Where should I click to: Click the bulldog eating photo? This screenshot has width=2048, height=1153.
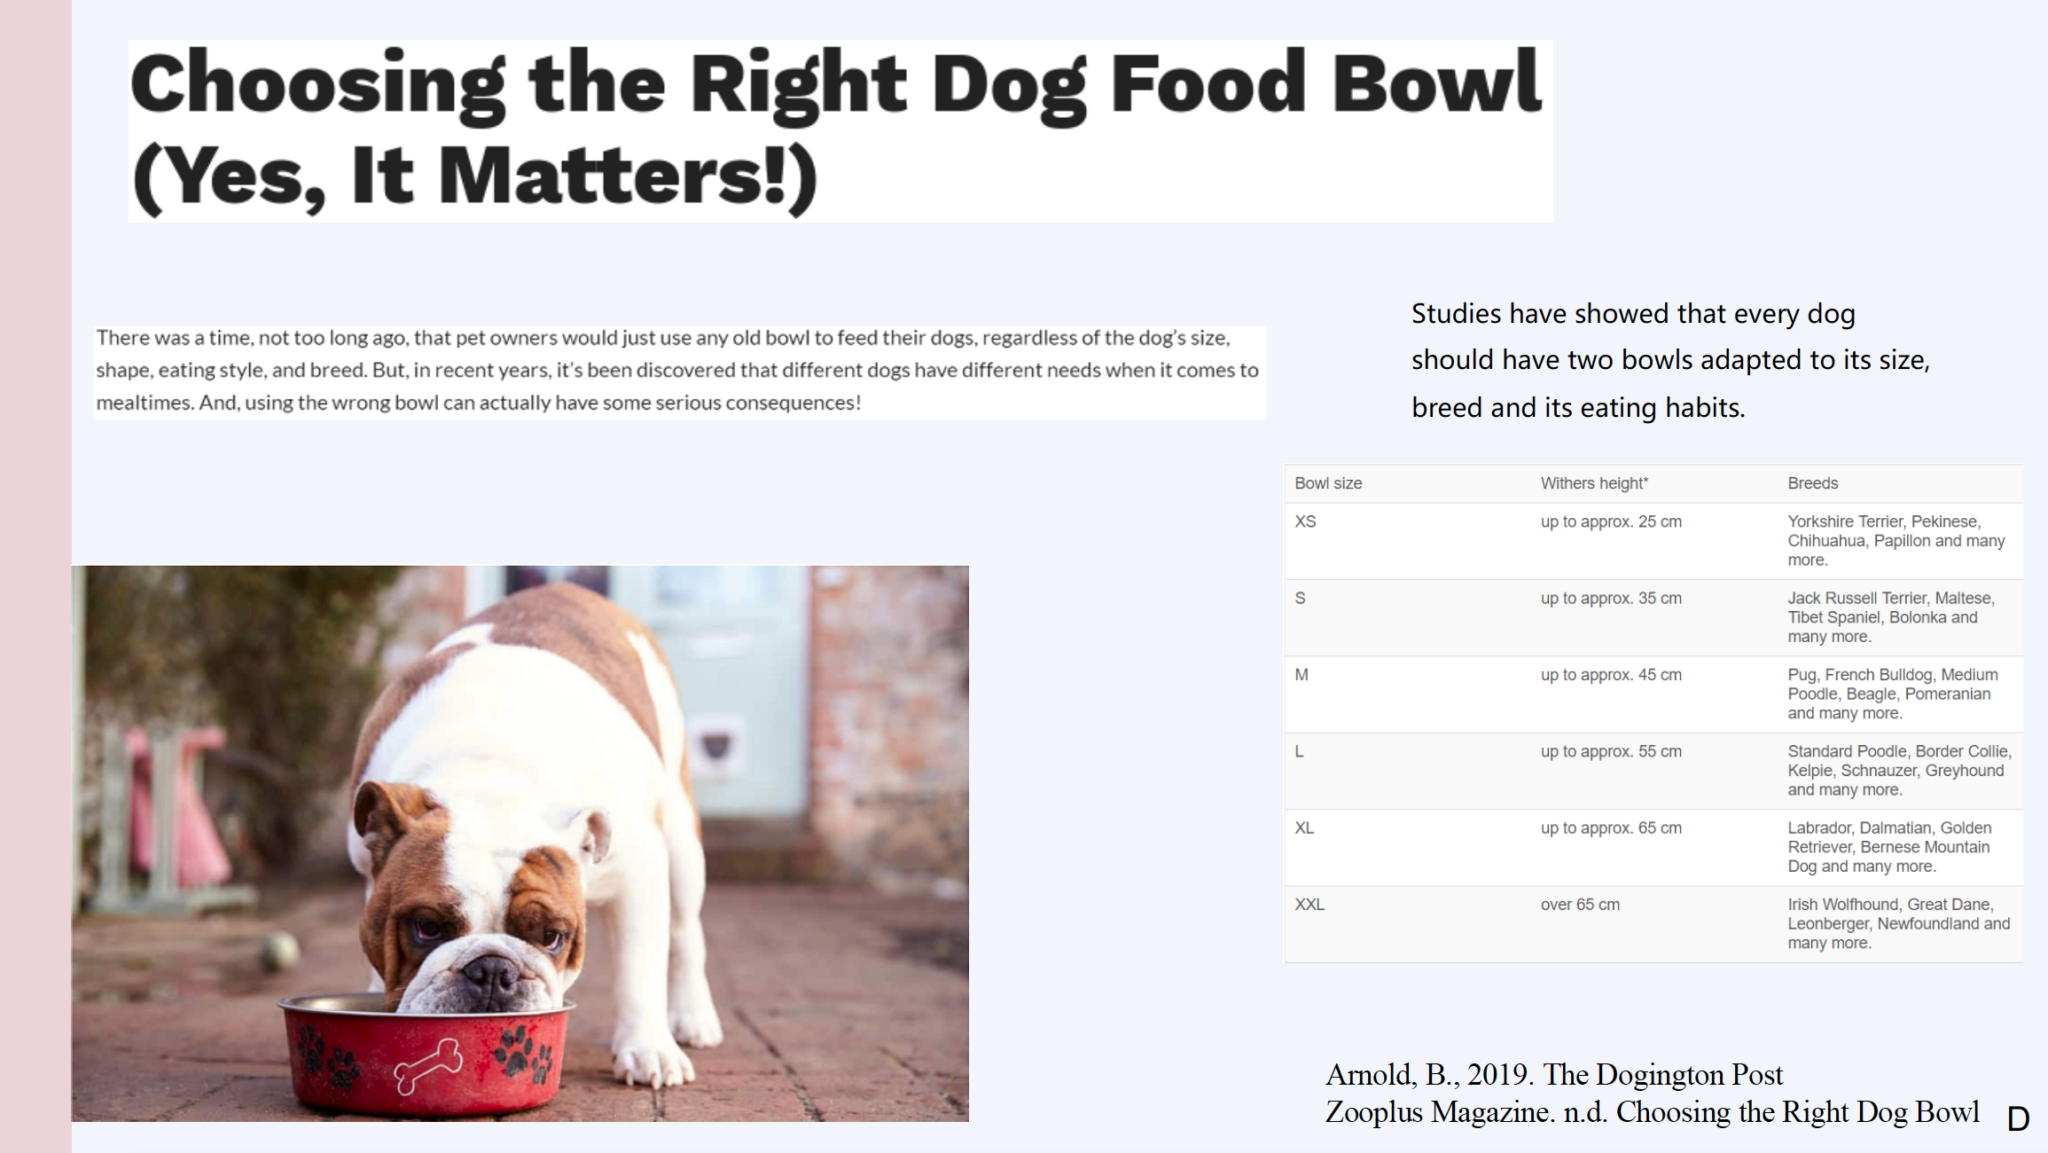click(520, 843)
